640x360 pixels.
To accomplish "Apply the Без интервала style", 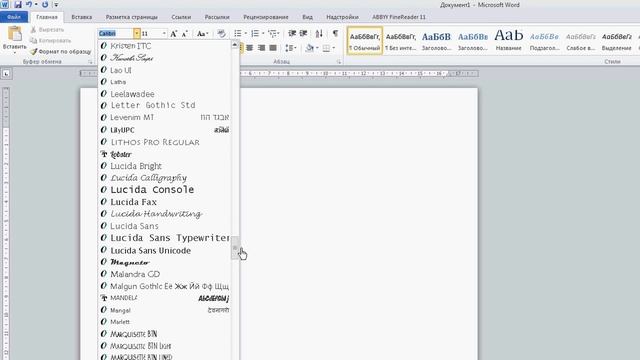I will click(401, 41).
